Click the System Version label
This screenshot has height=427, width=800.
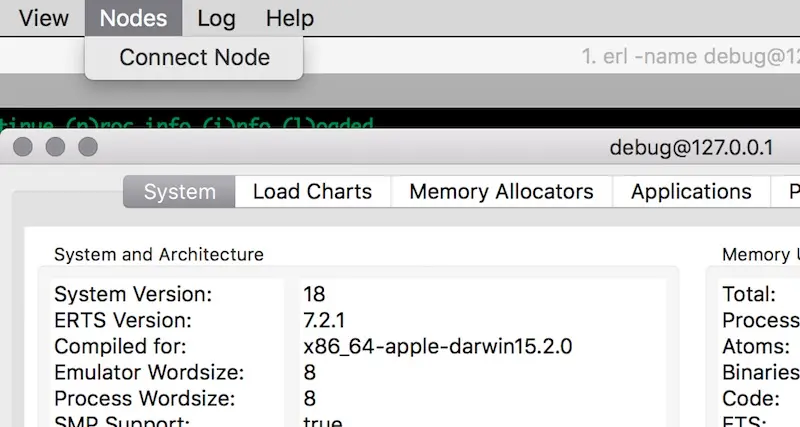coord(133,294)
